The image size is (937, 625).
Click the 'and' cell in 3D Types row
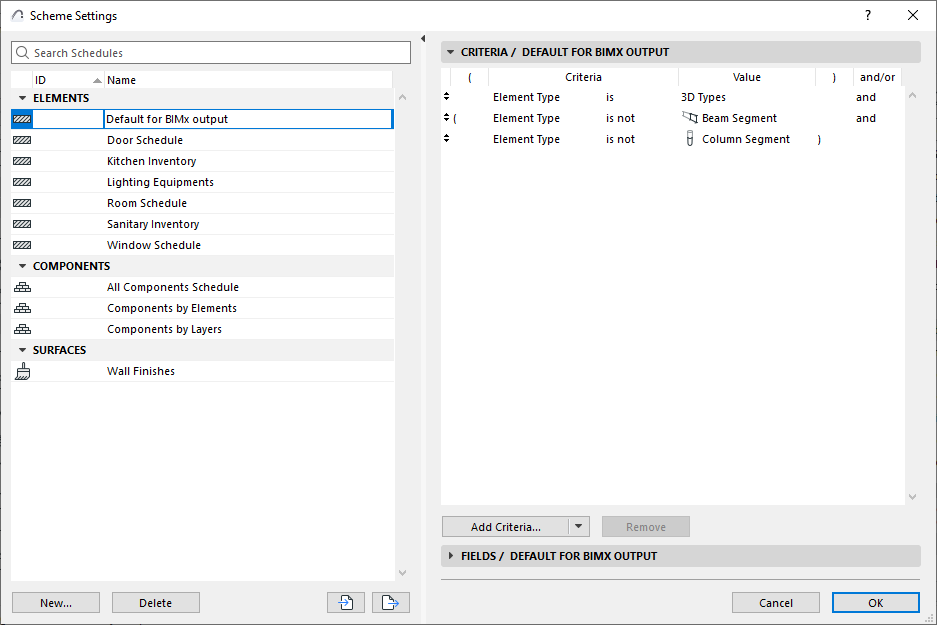866,97
